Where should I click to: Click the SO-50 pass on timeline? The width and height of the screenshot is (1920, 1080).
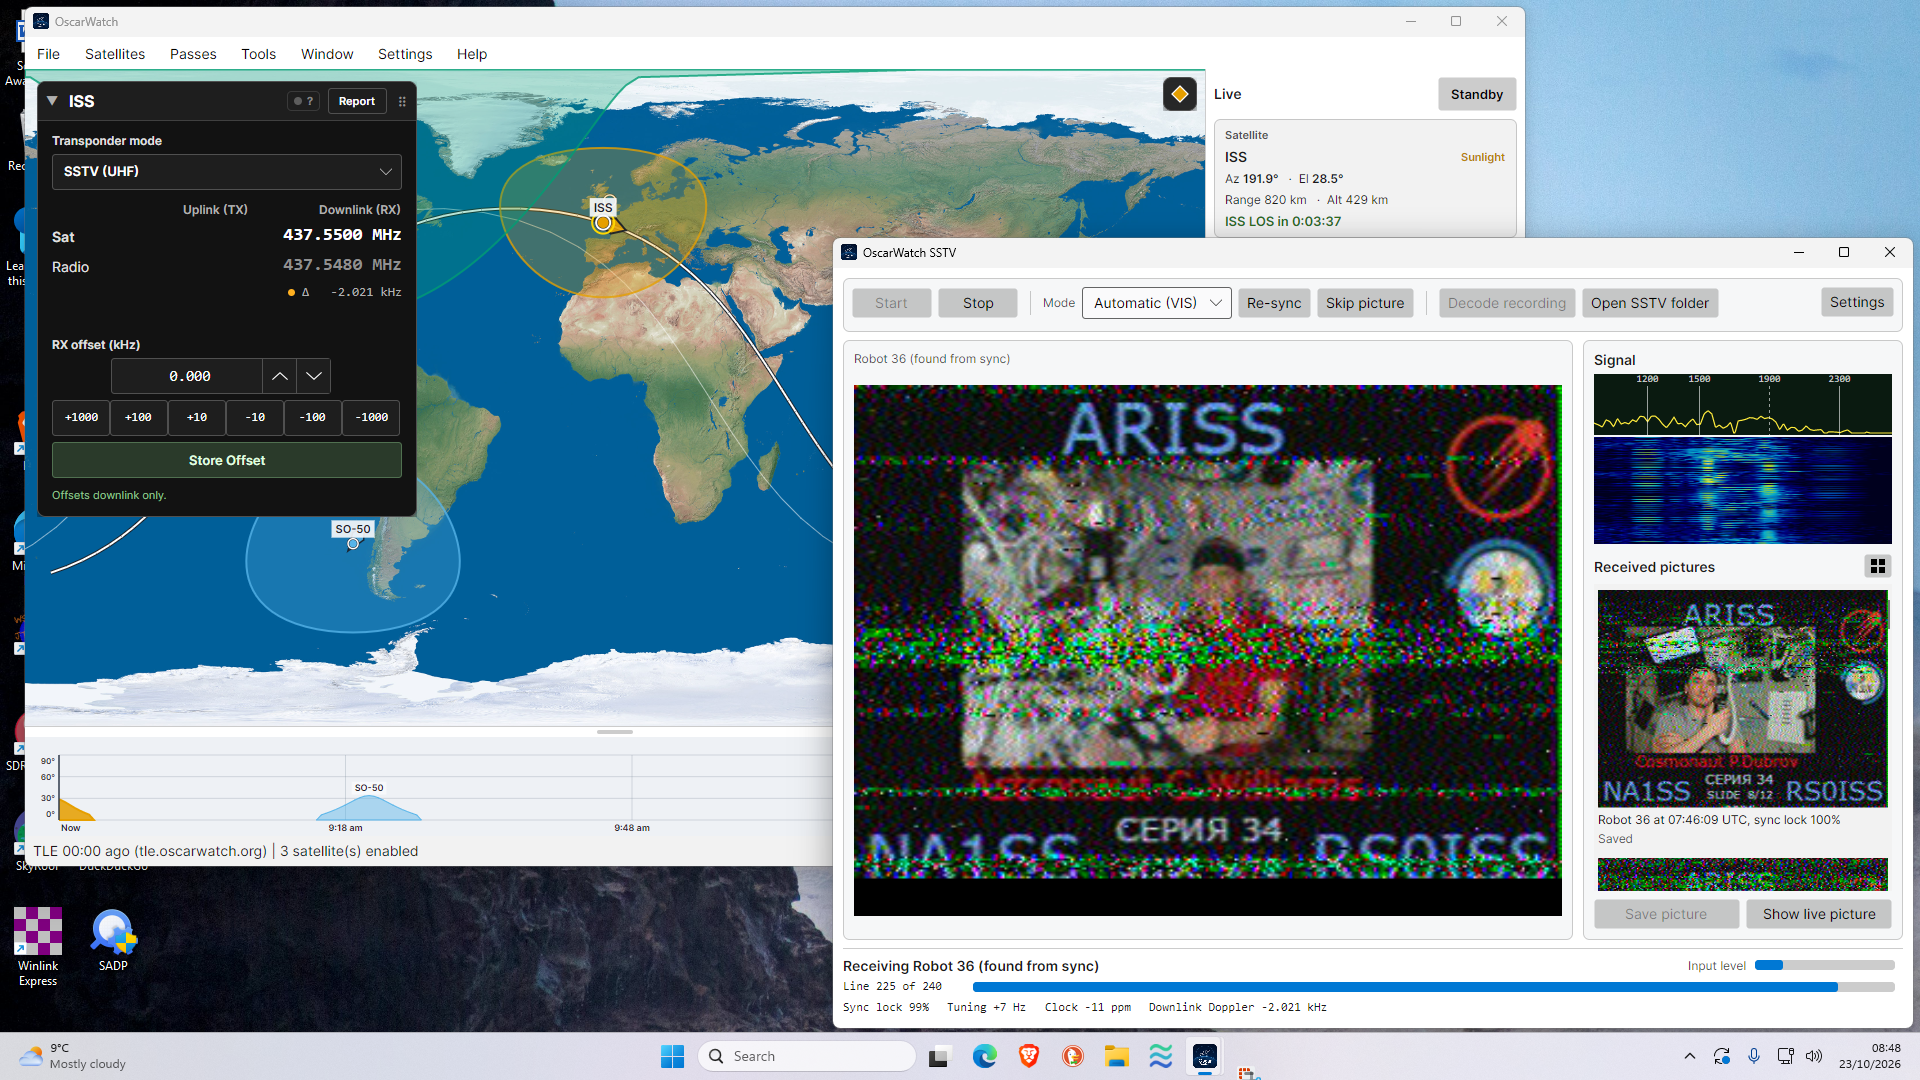coord(369,808)
